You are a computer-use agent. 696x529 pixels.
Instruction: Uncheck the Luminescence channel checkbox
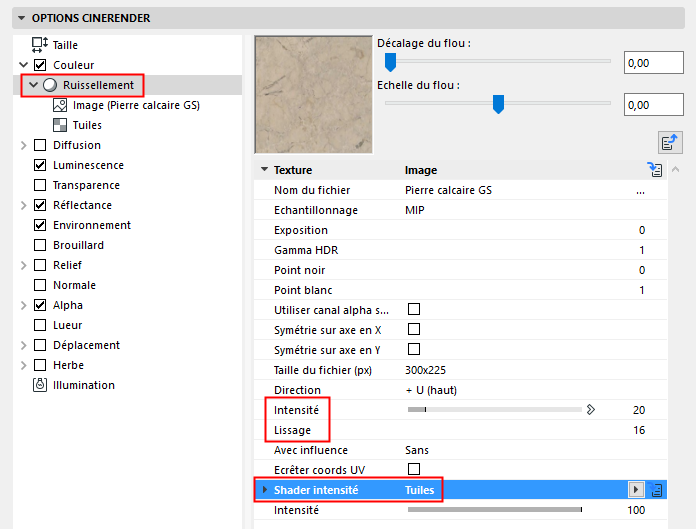(x=40, y=165)
